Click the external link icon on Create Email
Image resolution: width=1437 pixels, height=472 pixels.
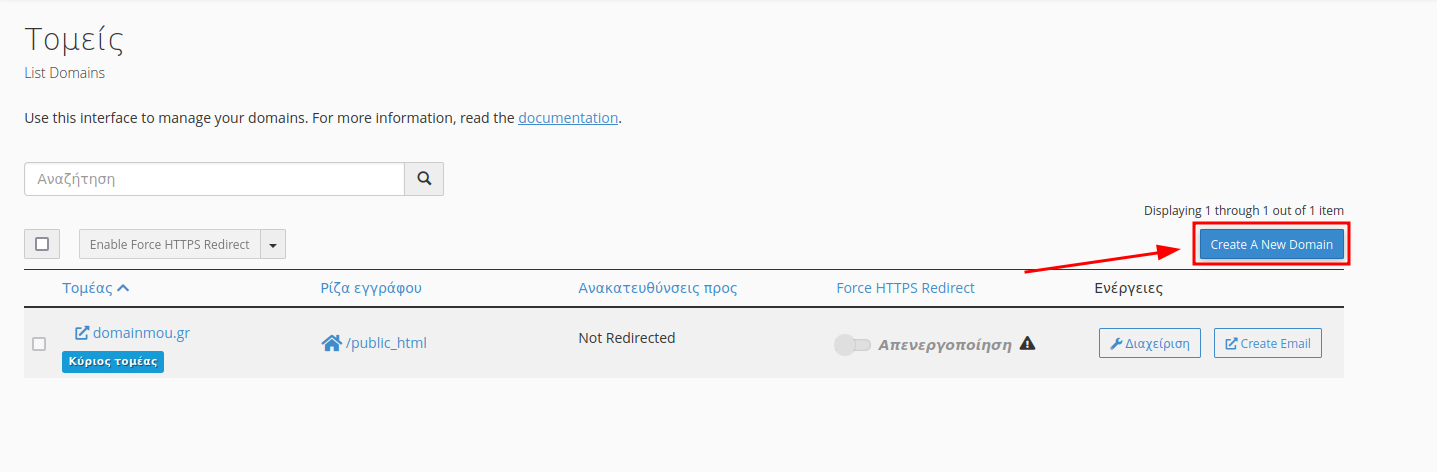1231,343
